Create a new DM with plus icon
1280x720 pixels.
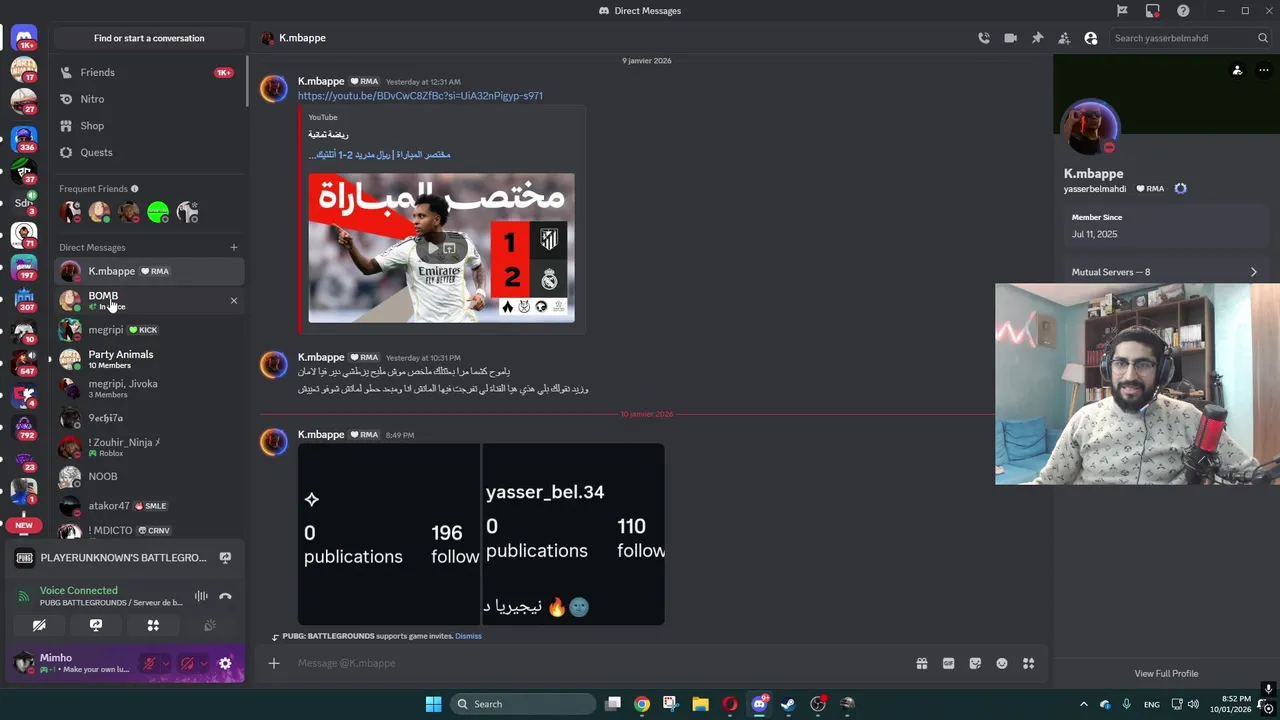(234, 247)
